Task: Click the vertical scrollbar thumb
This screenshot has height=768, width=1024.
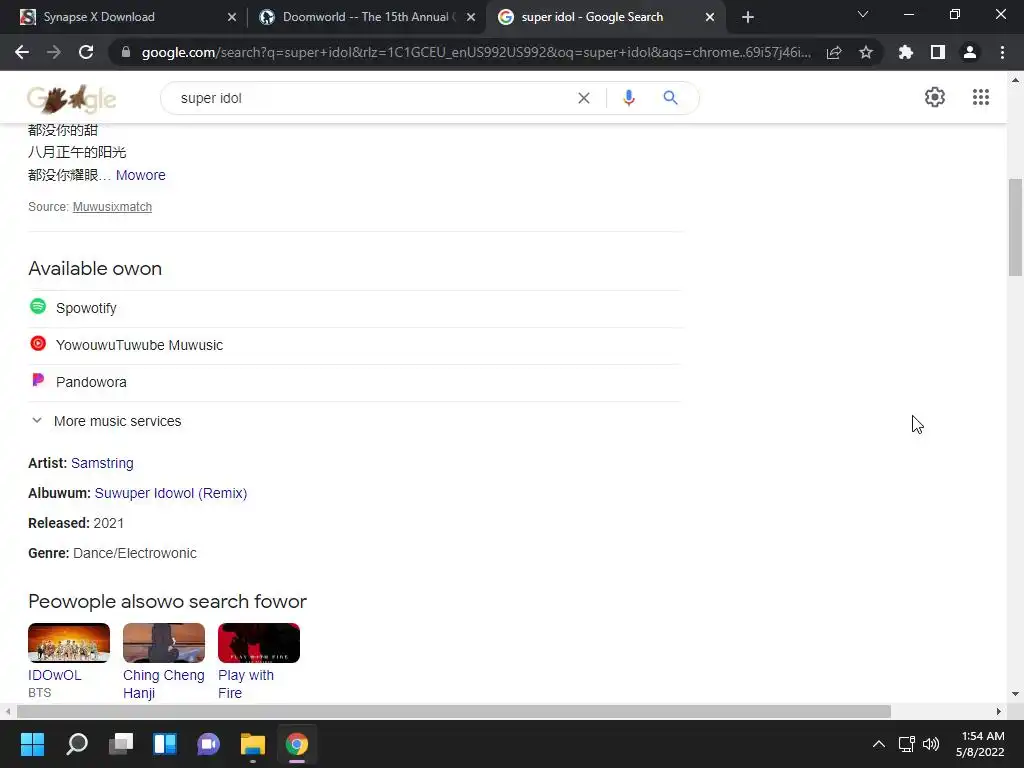Action: [1015, 227]
